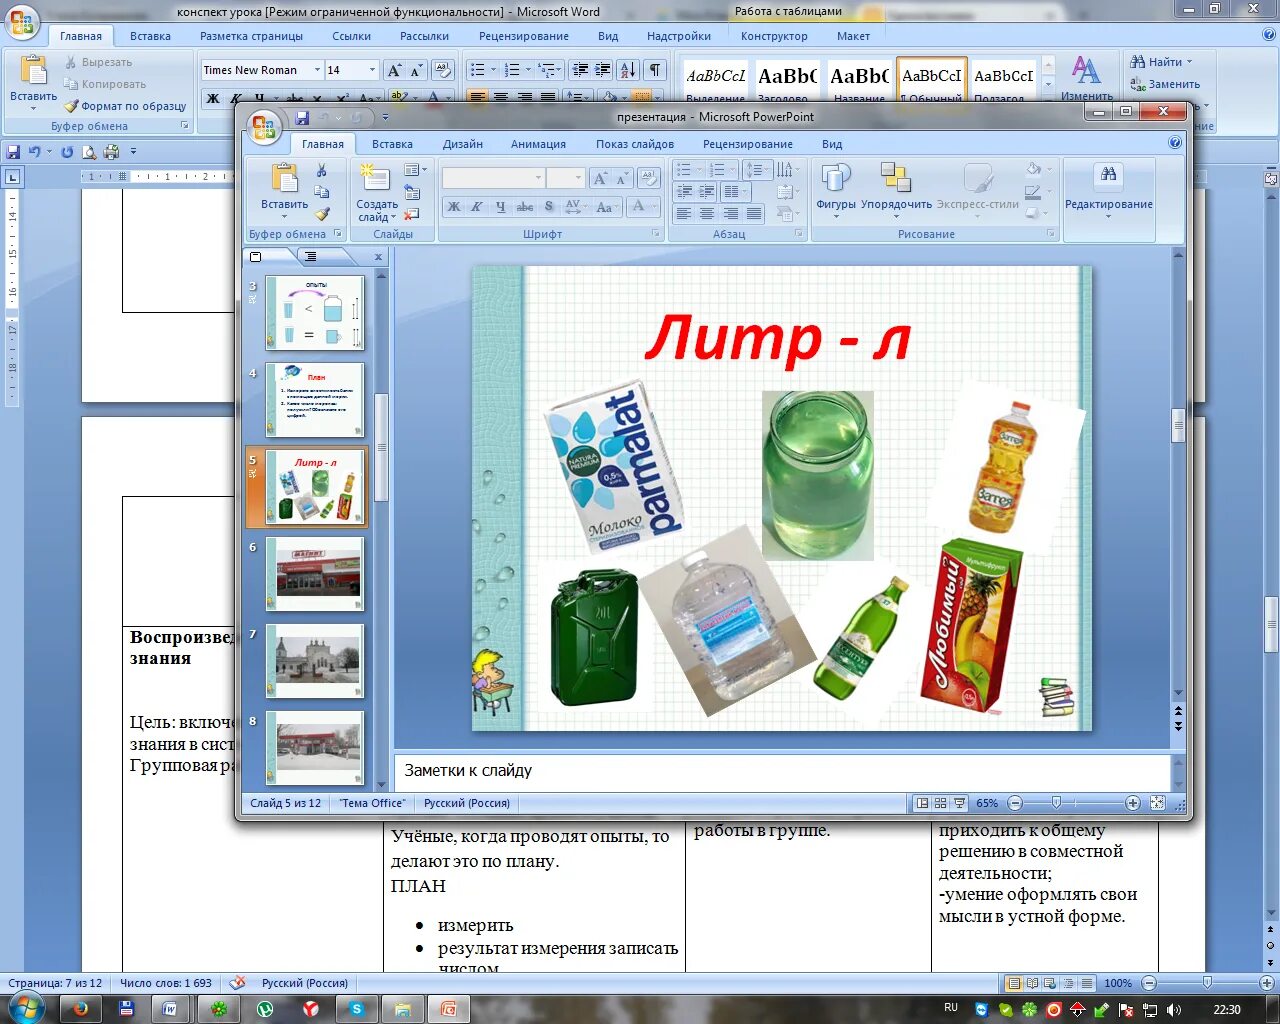The image size is (1280, 1024).
Task: Click the Заметки к слайду notes field
Action: coord(782,771)
